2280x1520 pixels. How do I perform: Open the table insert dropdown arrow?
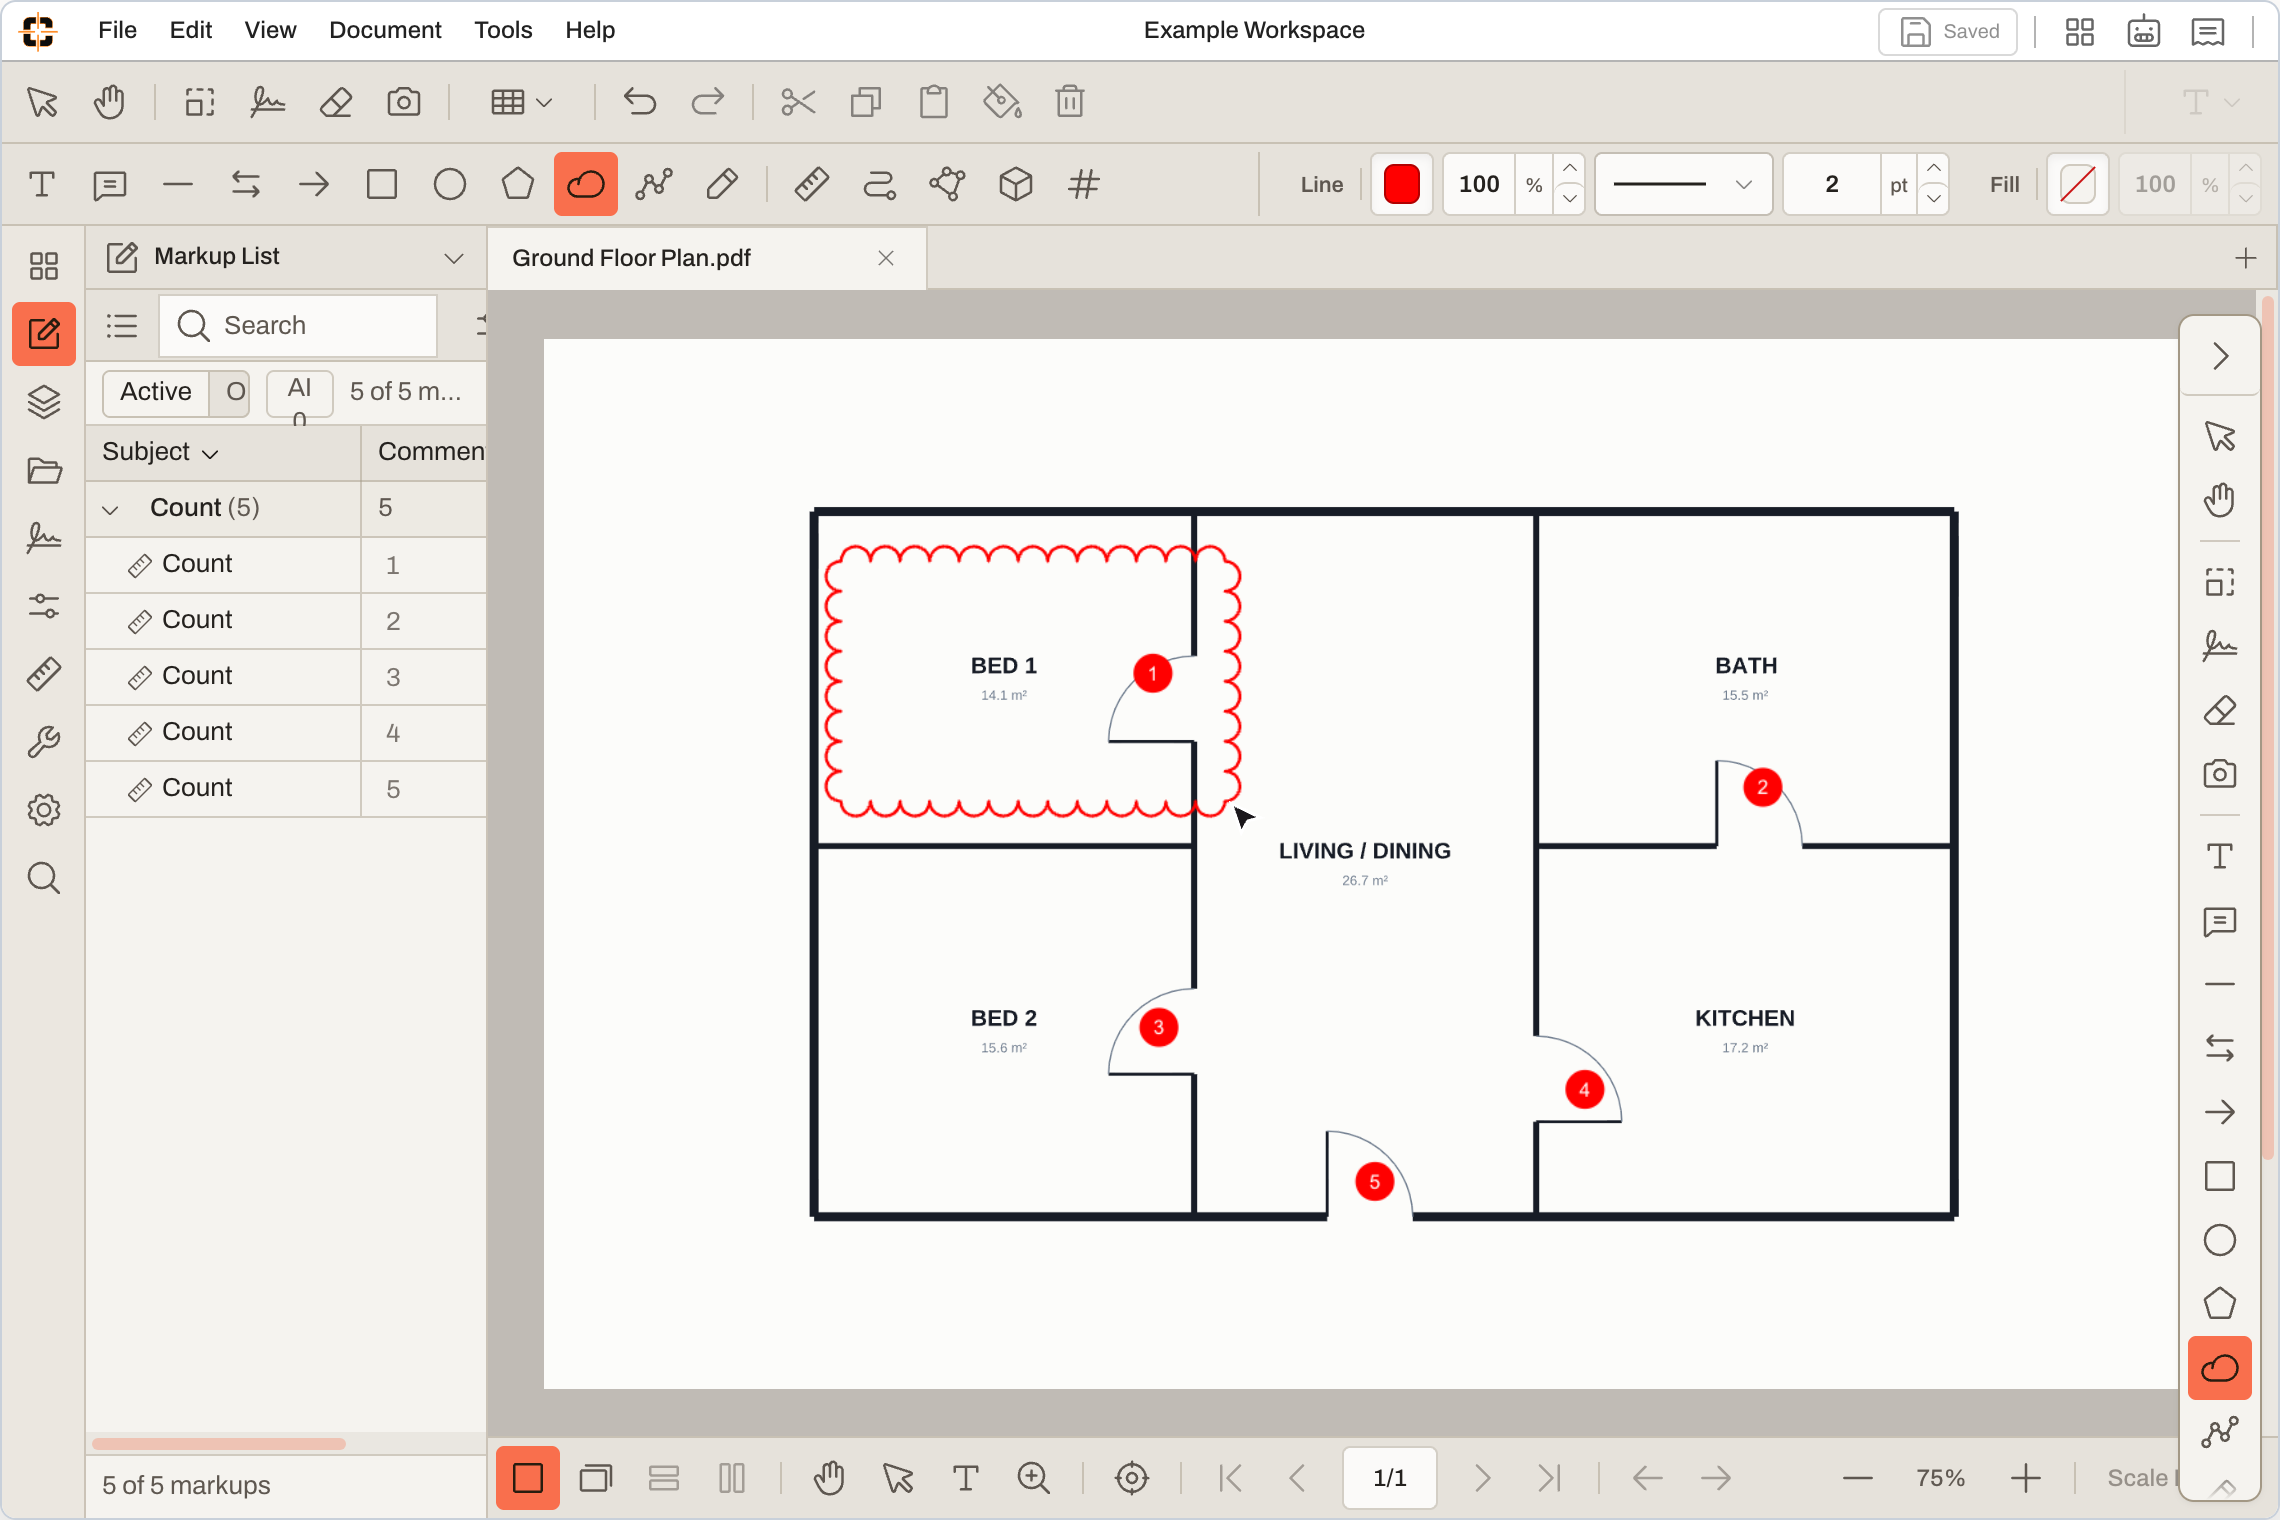point(544,102)
